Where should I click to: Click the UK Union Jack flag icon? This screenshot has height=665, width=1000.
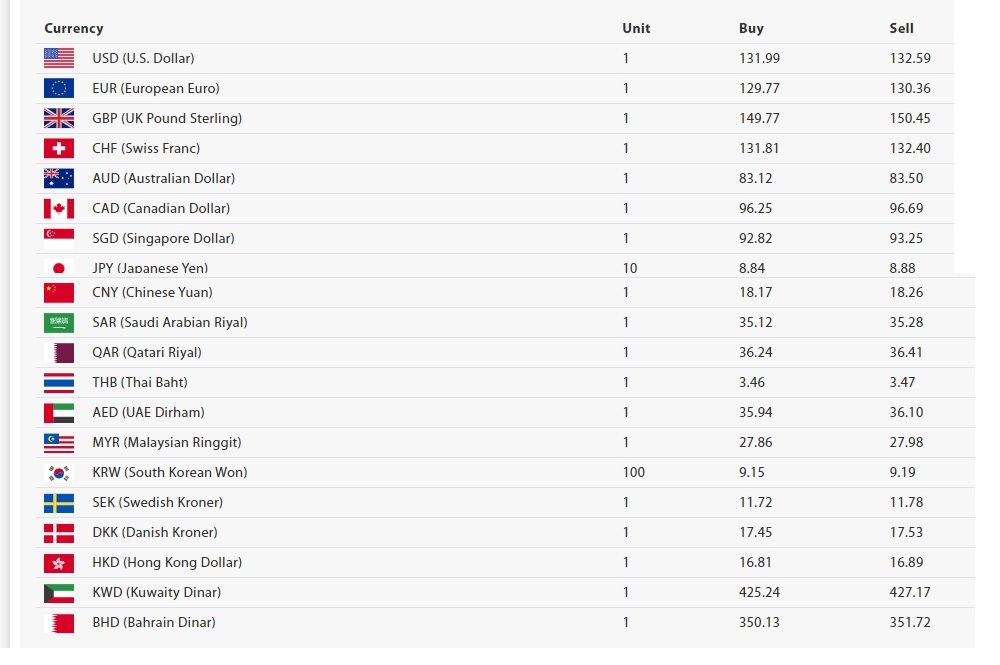click(59, 118)
